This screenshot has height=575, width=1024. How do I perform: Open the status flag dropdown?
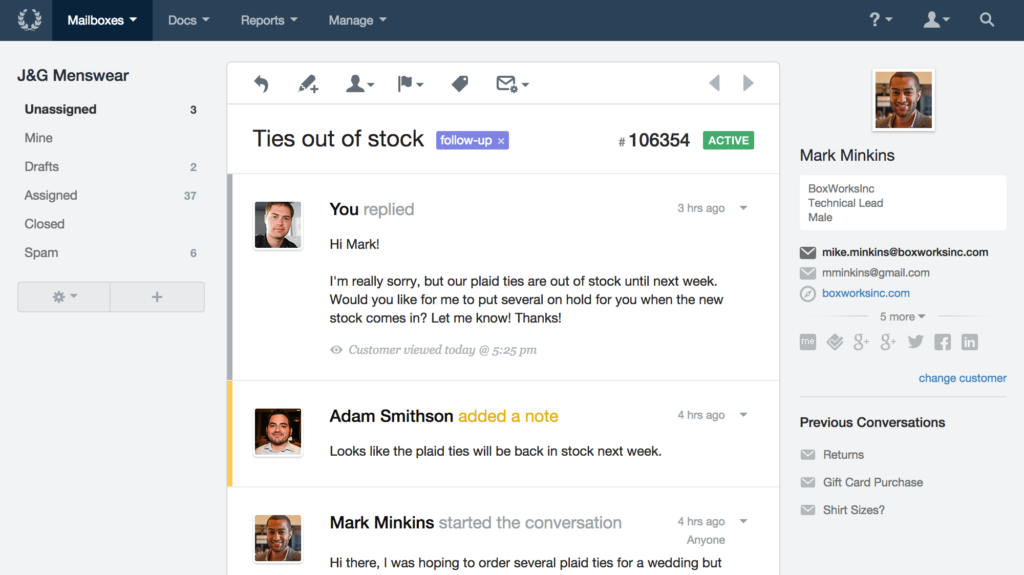[410, 84]
